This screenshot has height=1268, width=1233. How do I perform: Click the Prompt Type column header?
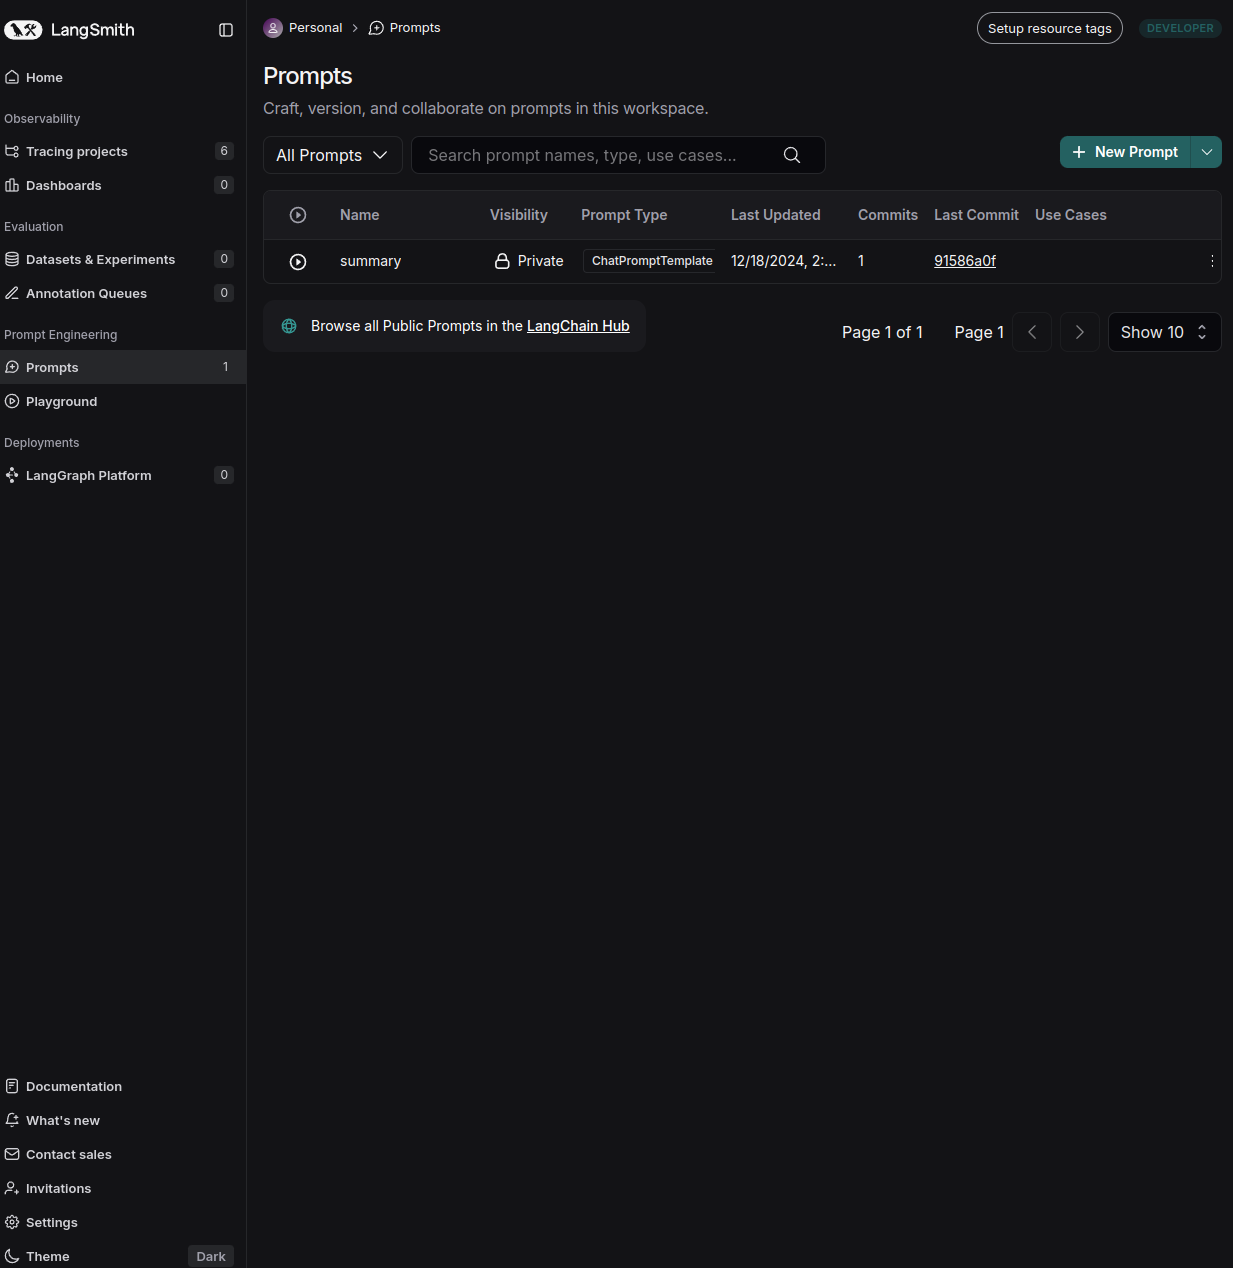tap(624, 215)
